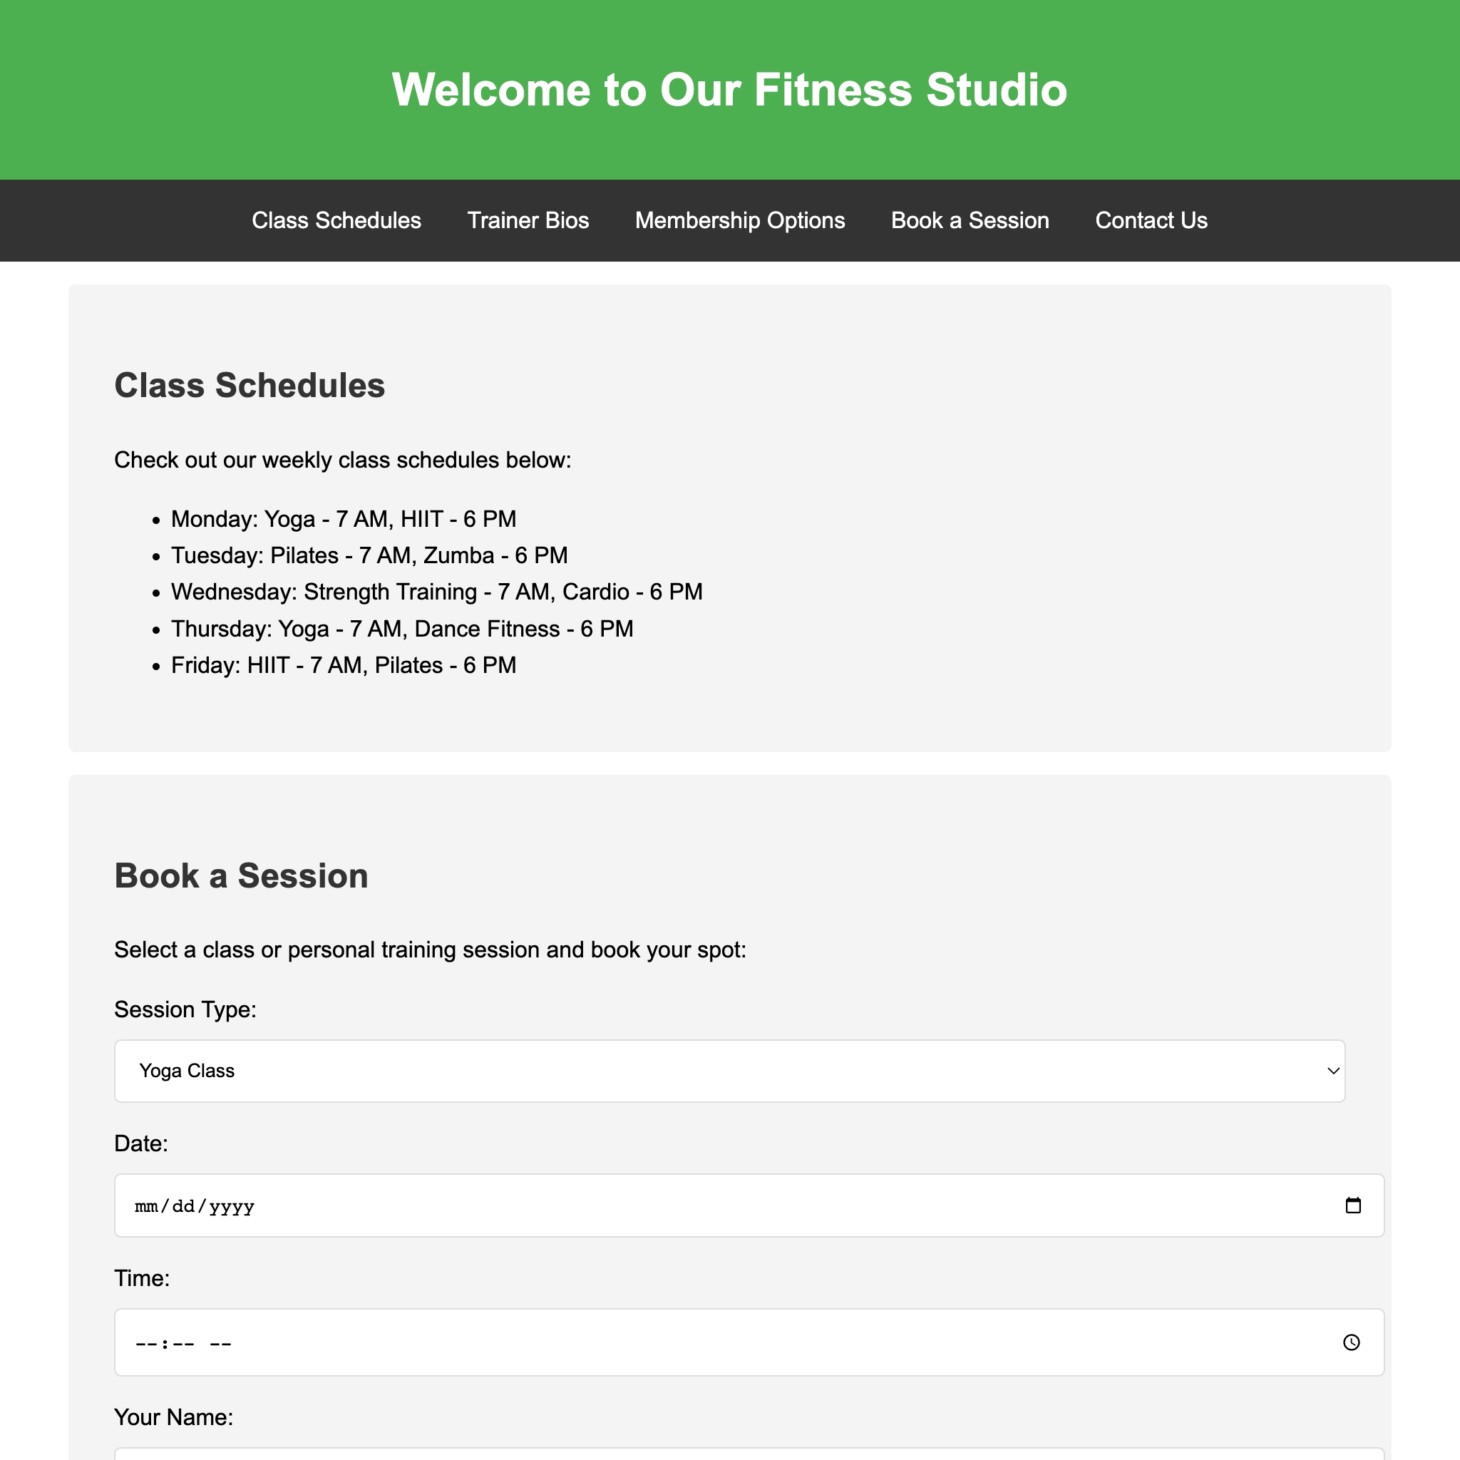
Task: Click the Monday Yoga and HIIT schedule entry
Action: point(343,519)
